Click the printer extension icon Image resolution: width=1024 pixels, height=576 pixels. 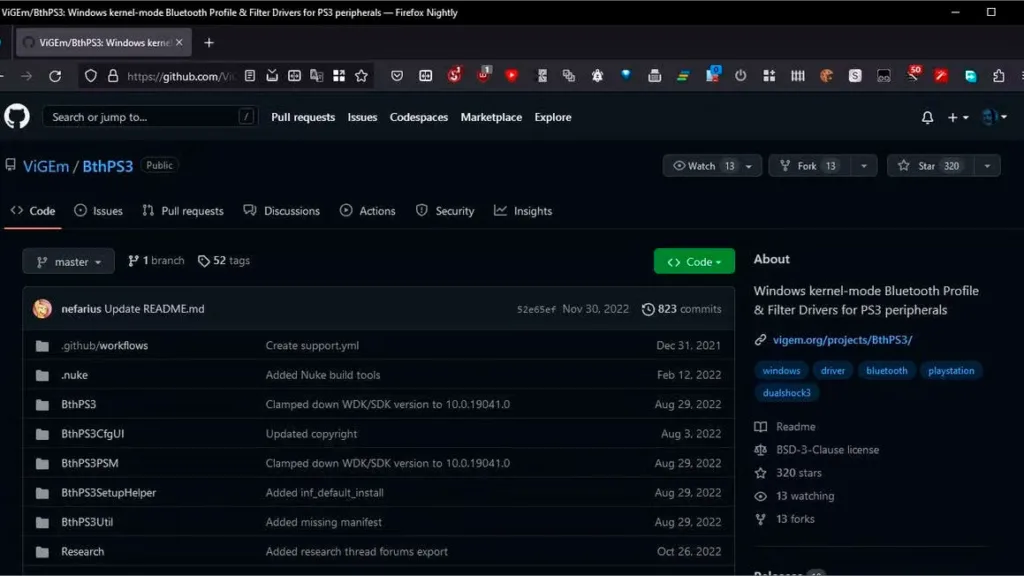[x=654, y=76]
